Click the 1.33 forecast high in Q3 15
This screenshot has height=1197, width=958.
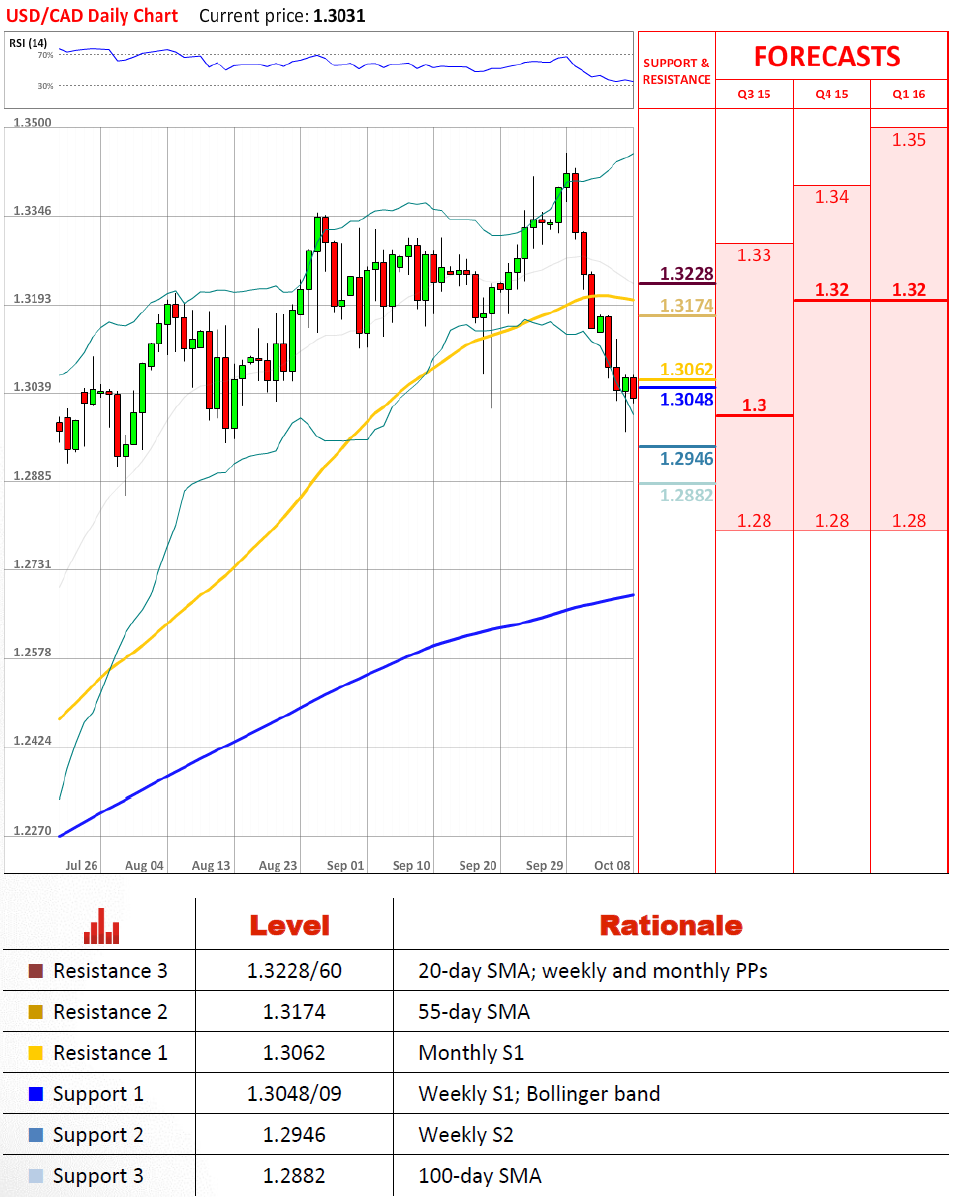coord(753,255)
